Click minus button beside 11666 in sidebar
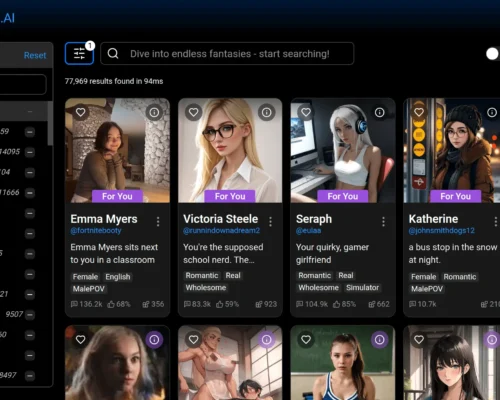This screenshot has height=400, width=500. coord(30,193)
